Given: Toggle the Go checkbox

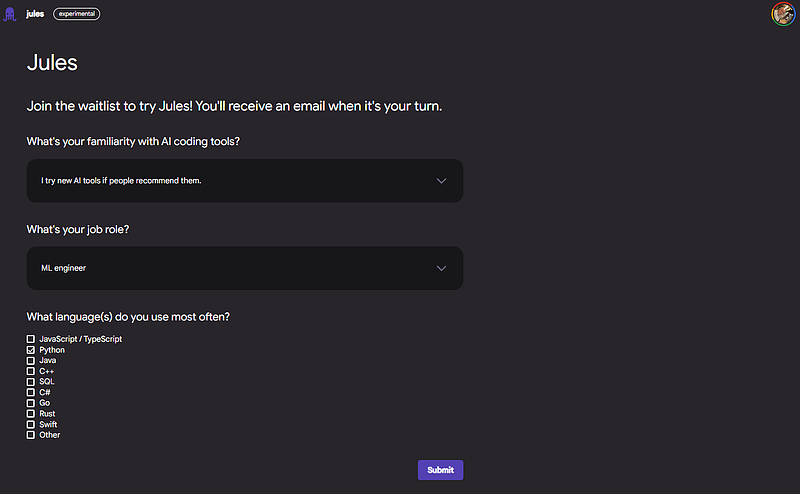Looking at the screenshot, I should [x=31, y=403].
